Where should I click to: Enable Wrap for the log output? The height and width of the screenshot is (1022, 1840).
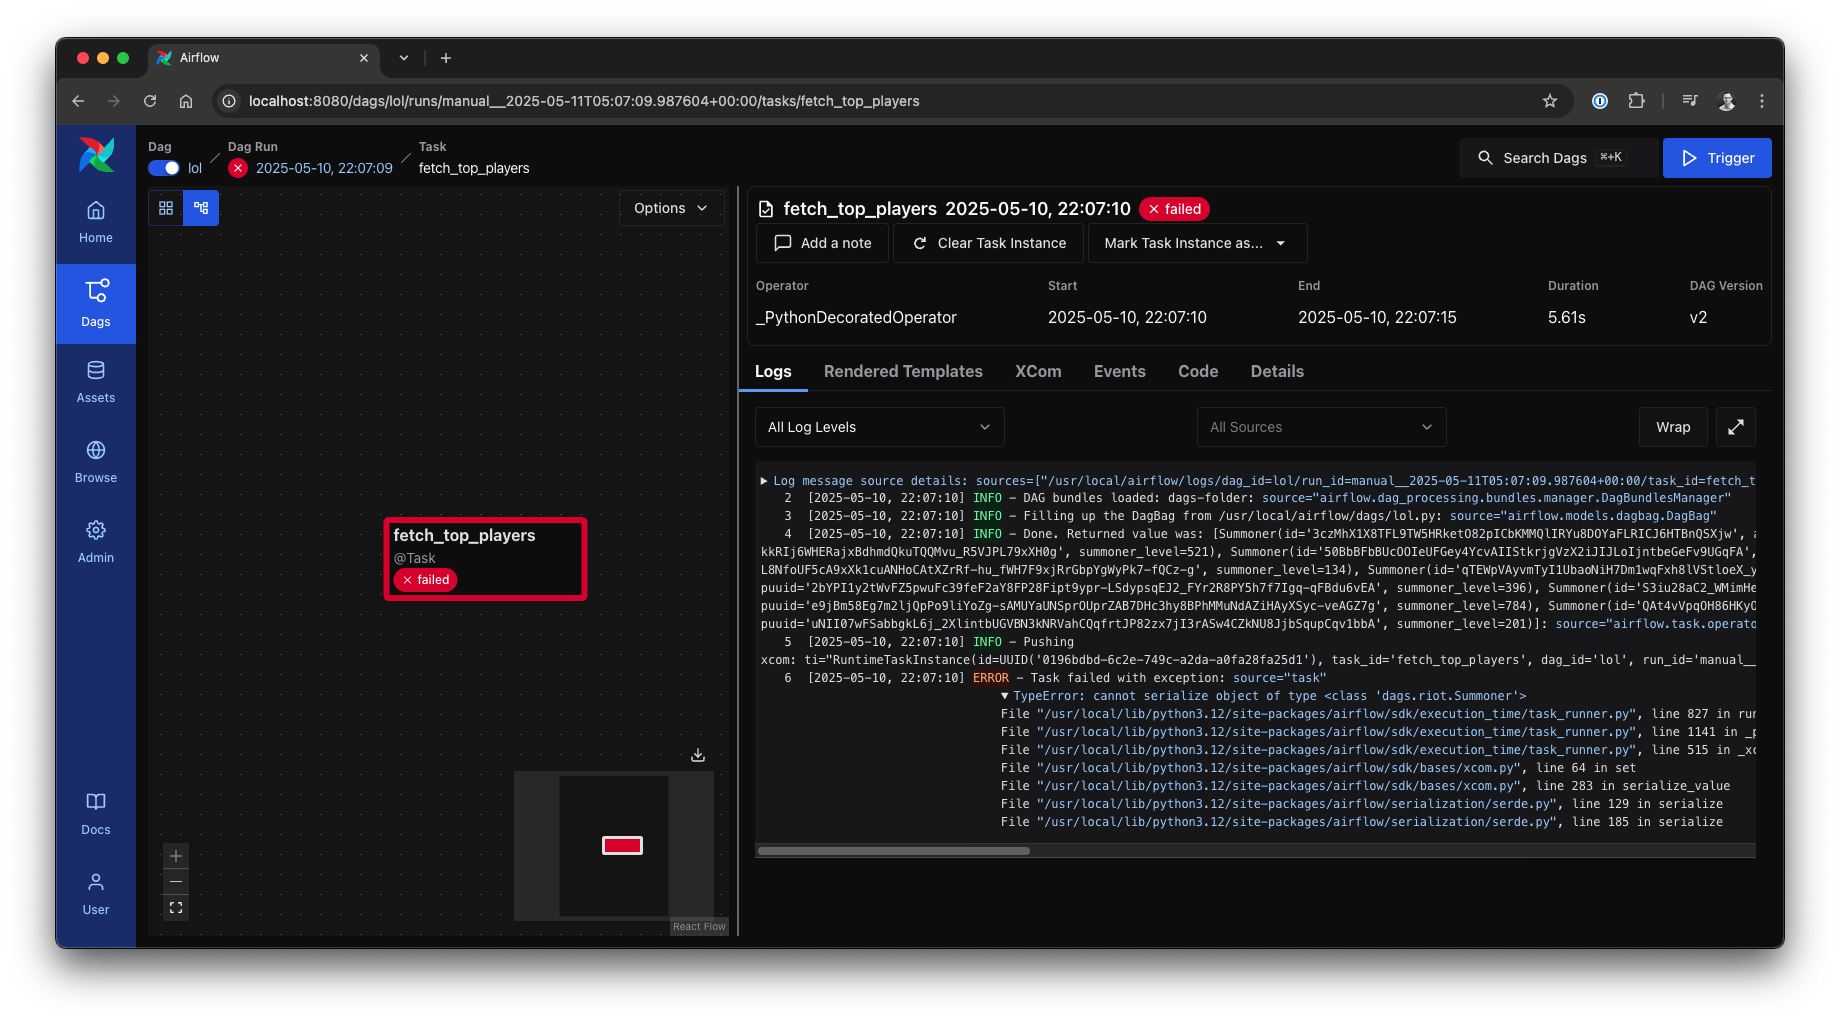pyautogui.click(x=1673, y=427)
